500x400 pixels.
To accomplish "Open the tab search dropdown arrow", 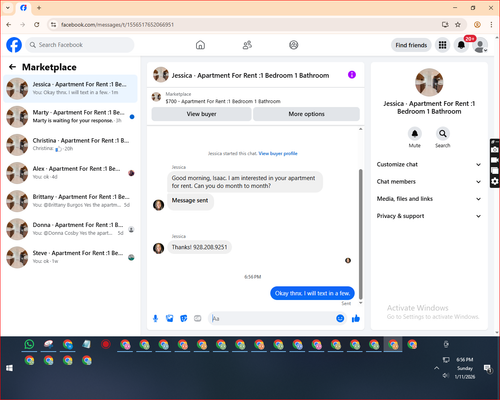I will [8, 8].
